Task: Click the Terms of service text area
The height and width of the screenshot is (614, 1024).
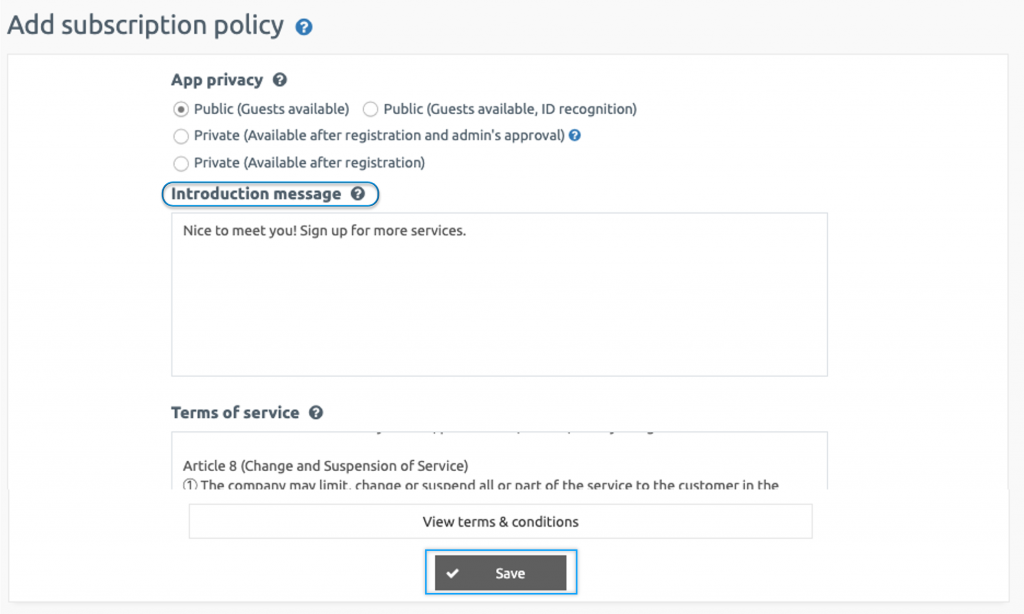Action: coord(499,460)
